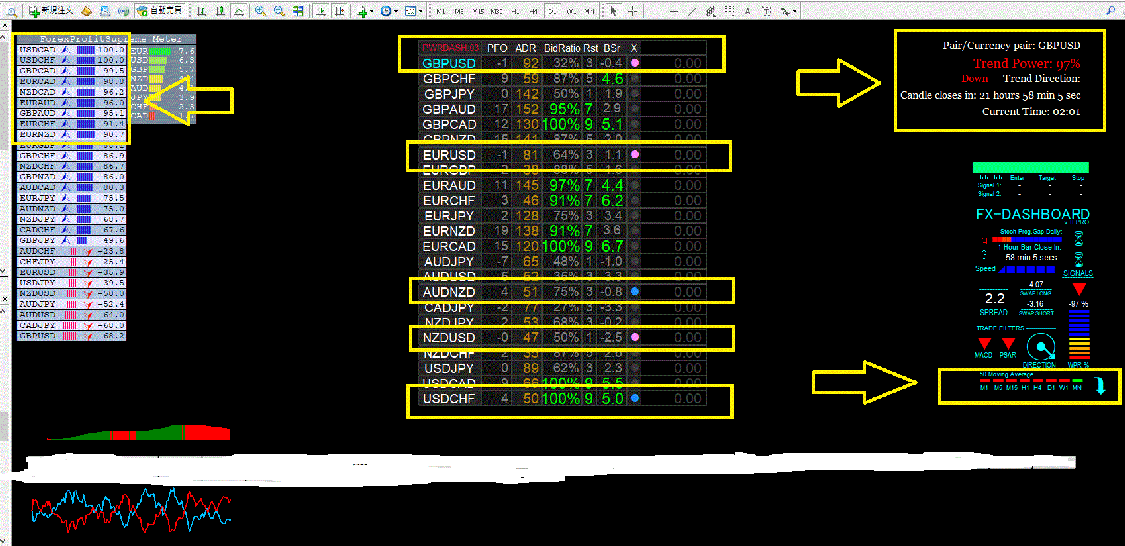
Task: Select the W1 timeframe in toolbar
Action: (571, 11)
